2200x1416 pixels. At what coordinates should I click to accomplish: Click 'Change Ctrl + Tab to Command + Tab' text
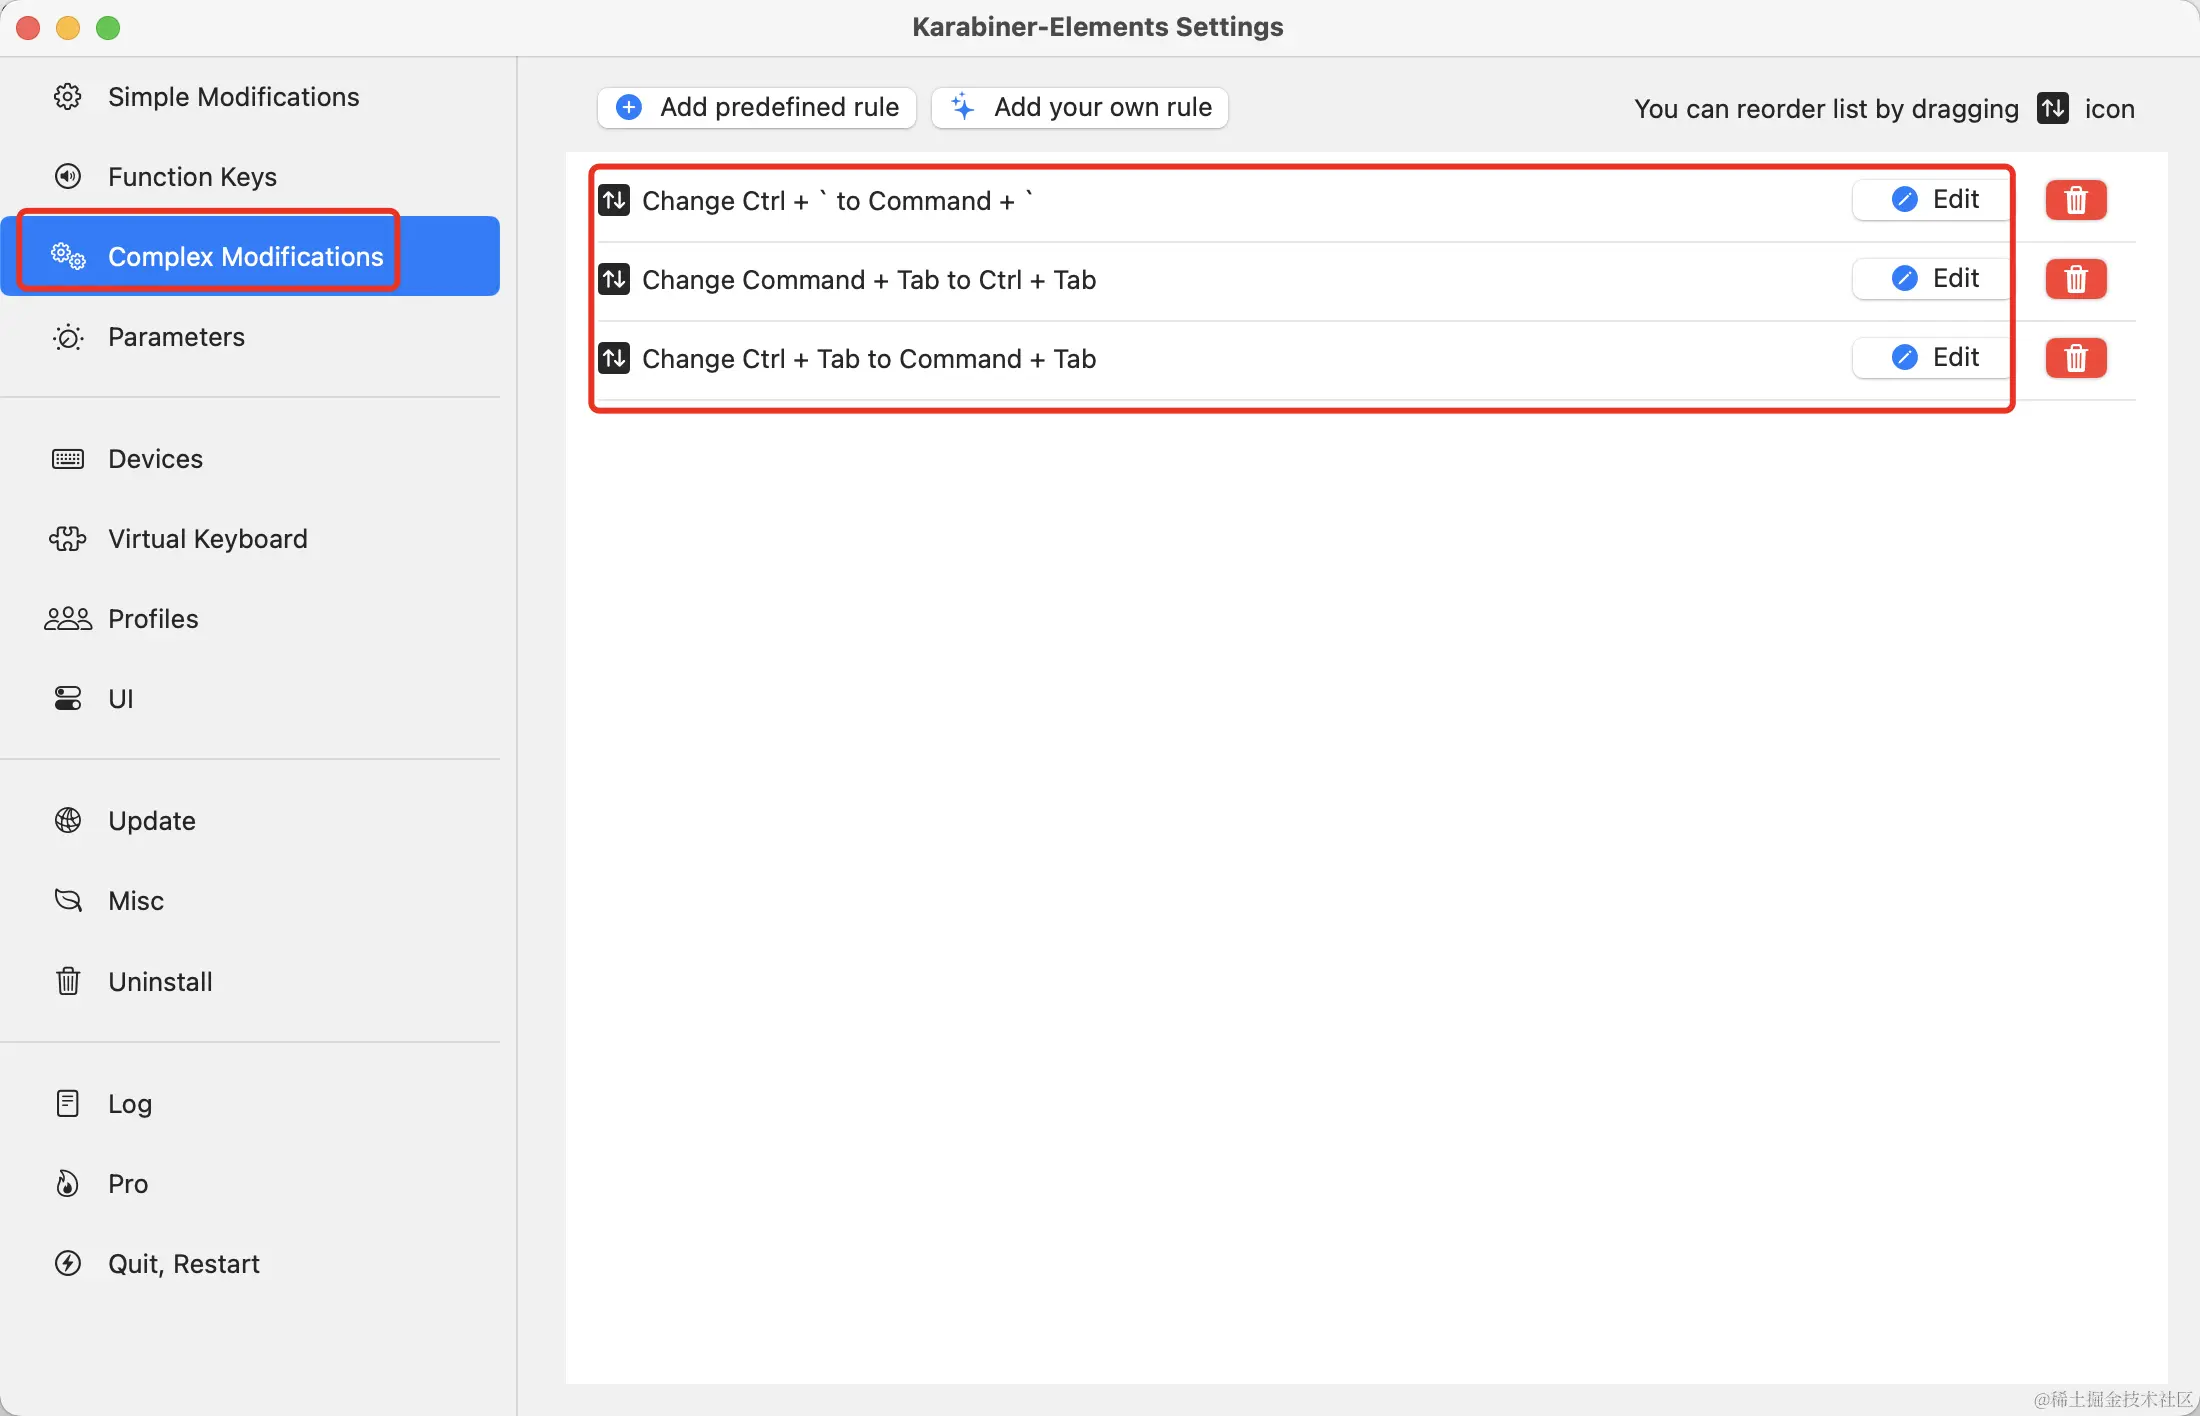(x=869, y=358)
